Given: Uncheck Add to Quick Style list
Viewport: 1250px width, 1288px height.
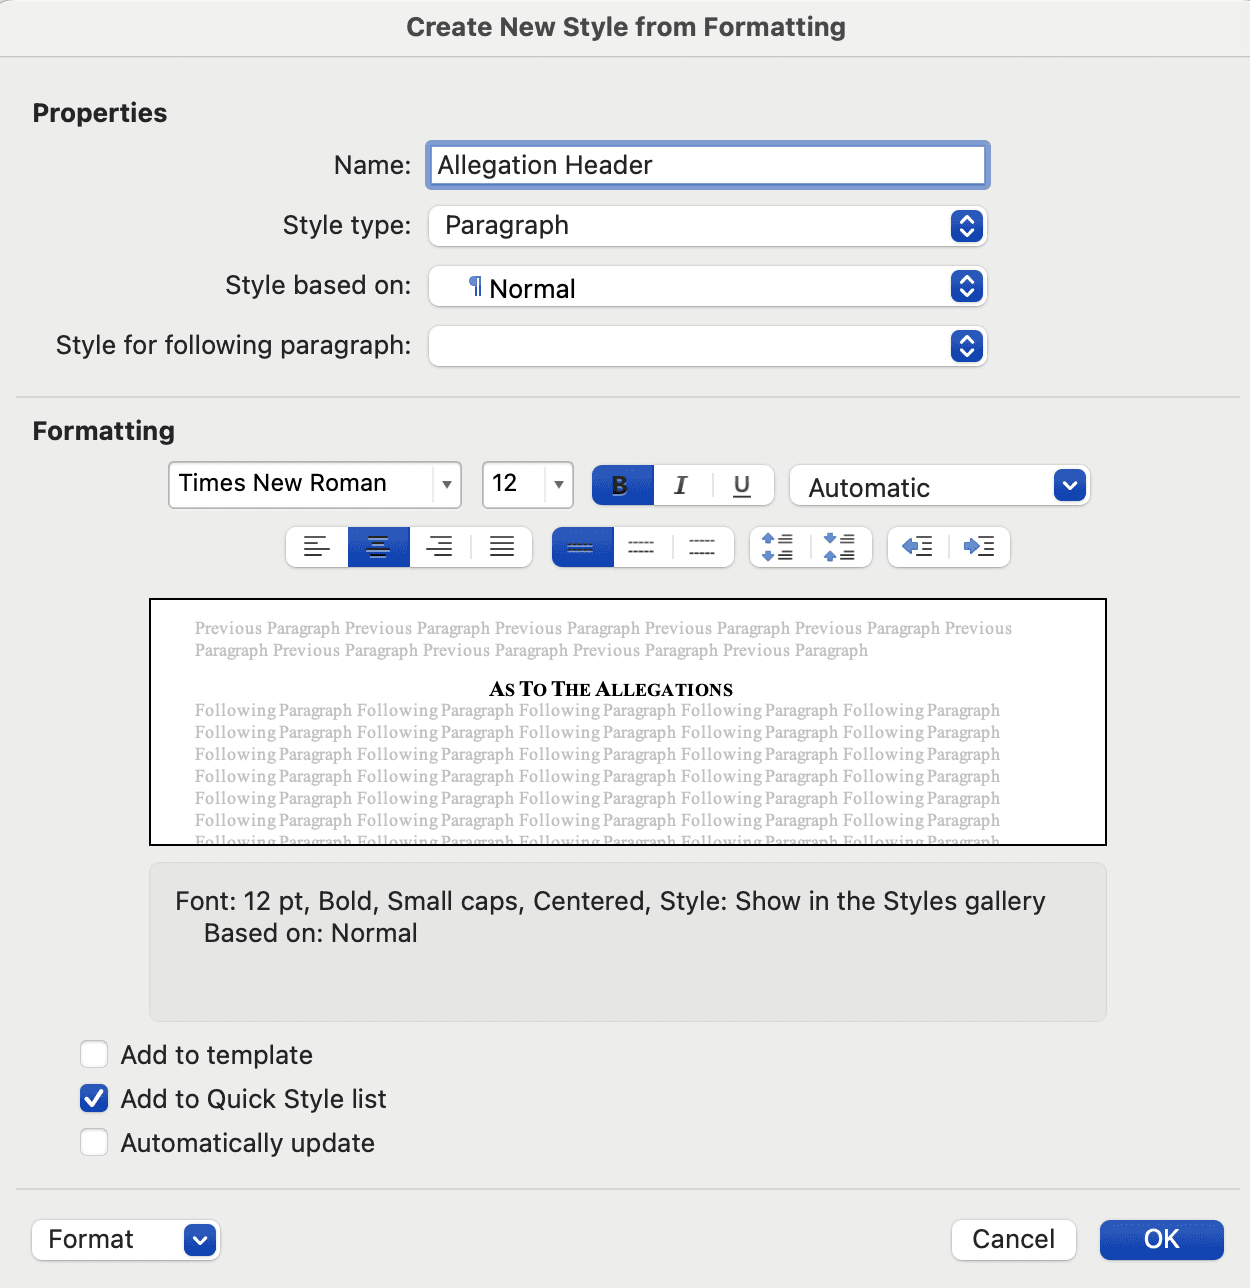Looking at the screenshot, I should tap(93, 1098).
